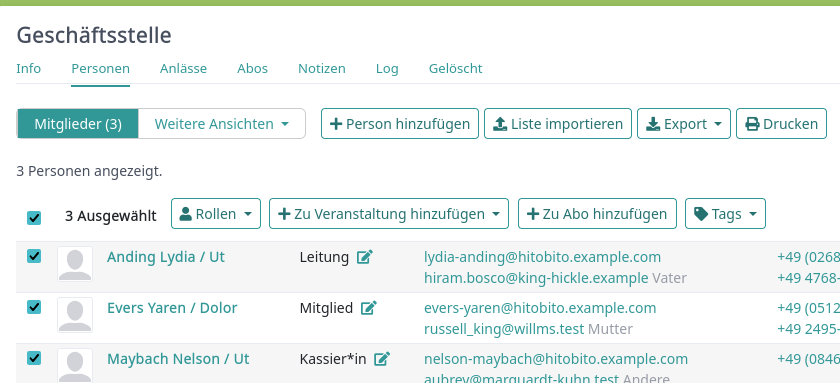Select the Mitglieder (3) view button
The width and height of the screenshot is (840, 383).
pos(78,124)
